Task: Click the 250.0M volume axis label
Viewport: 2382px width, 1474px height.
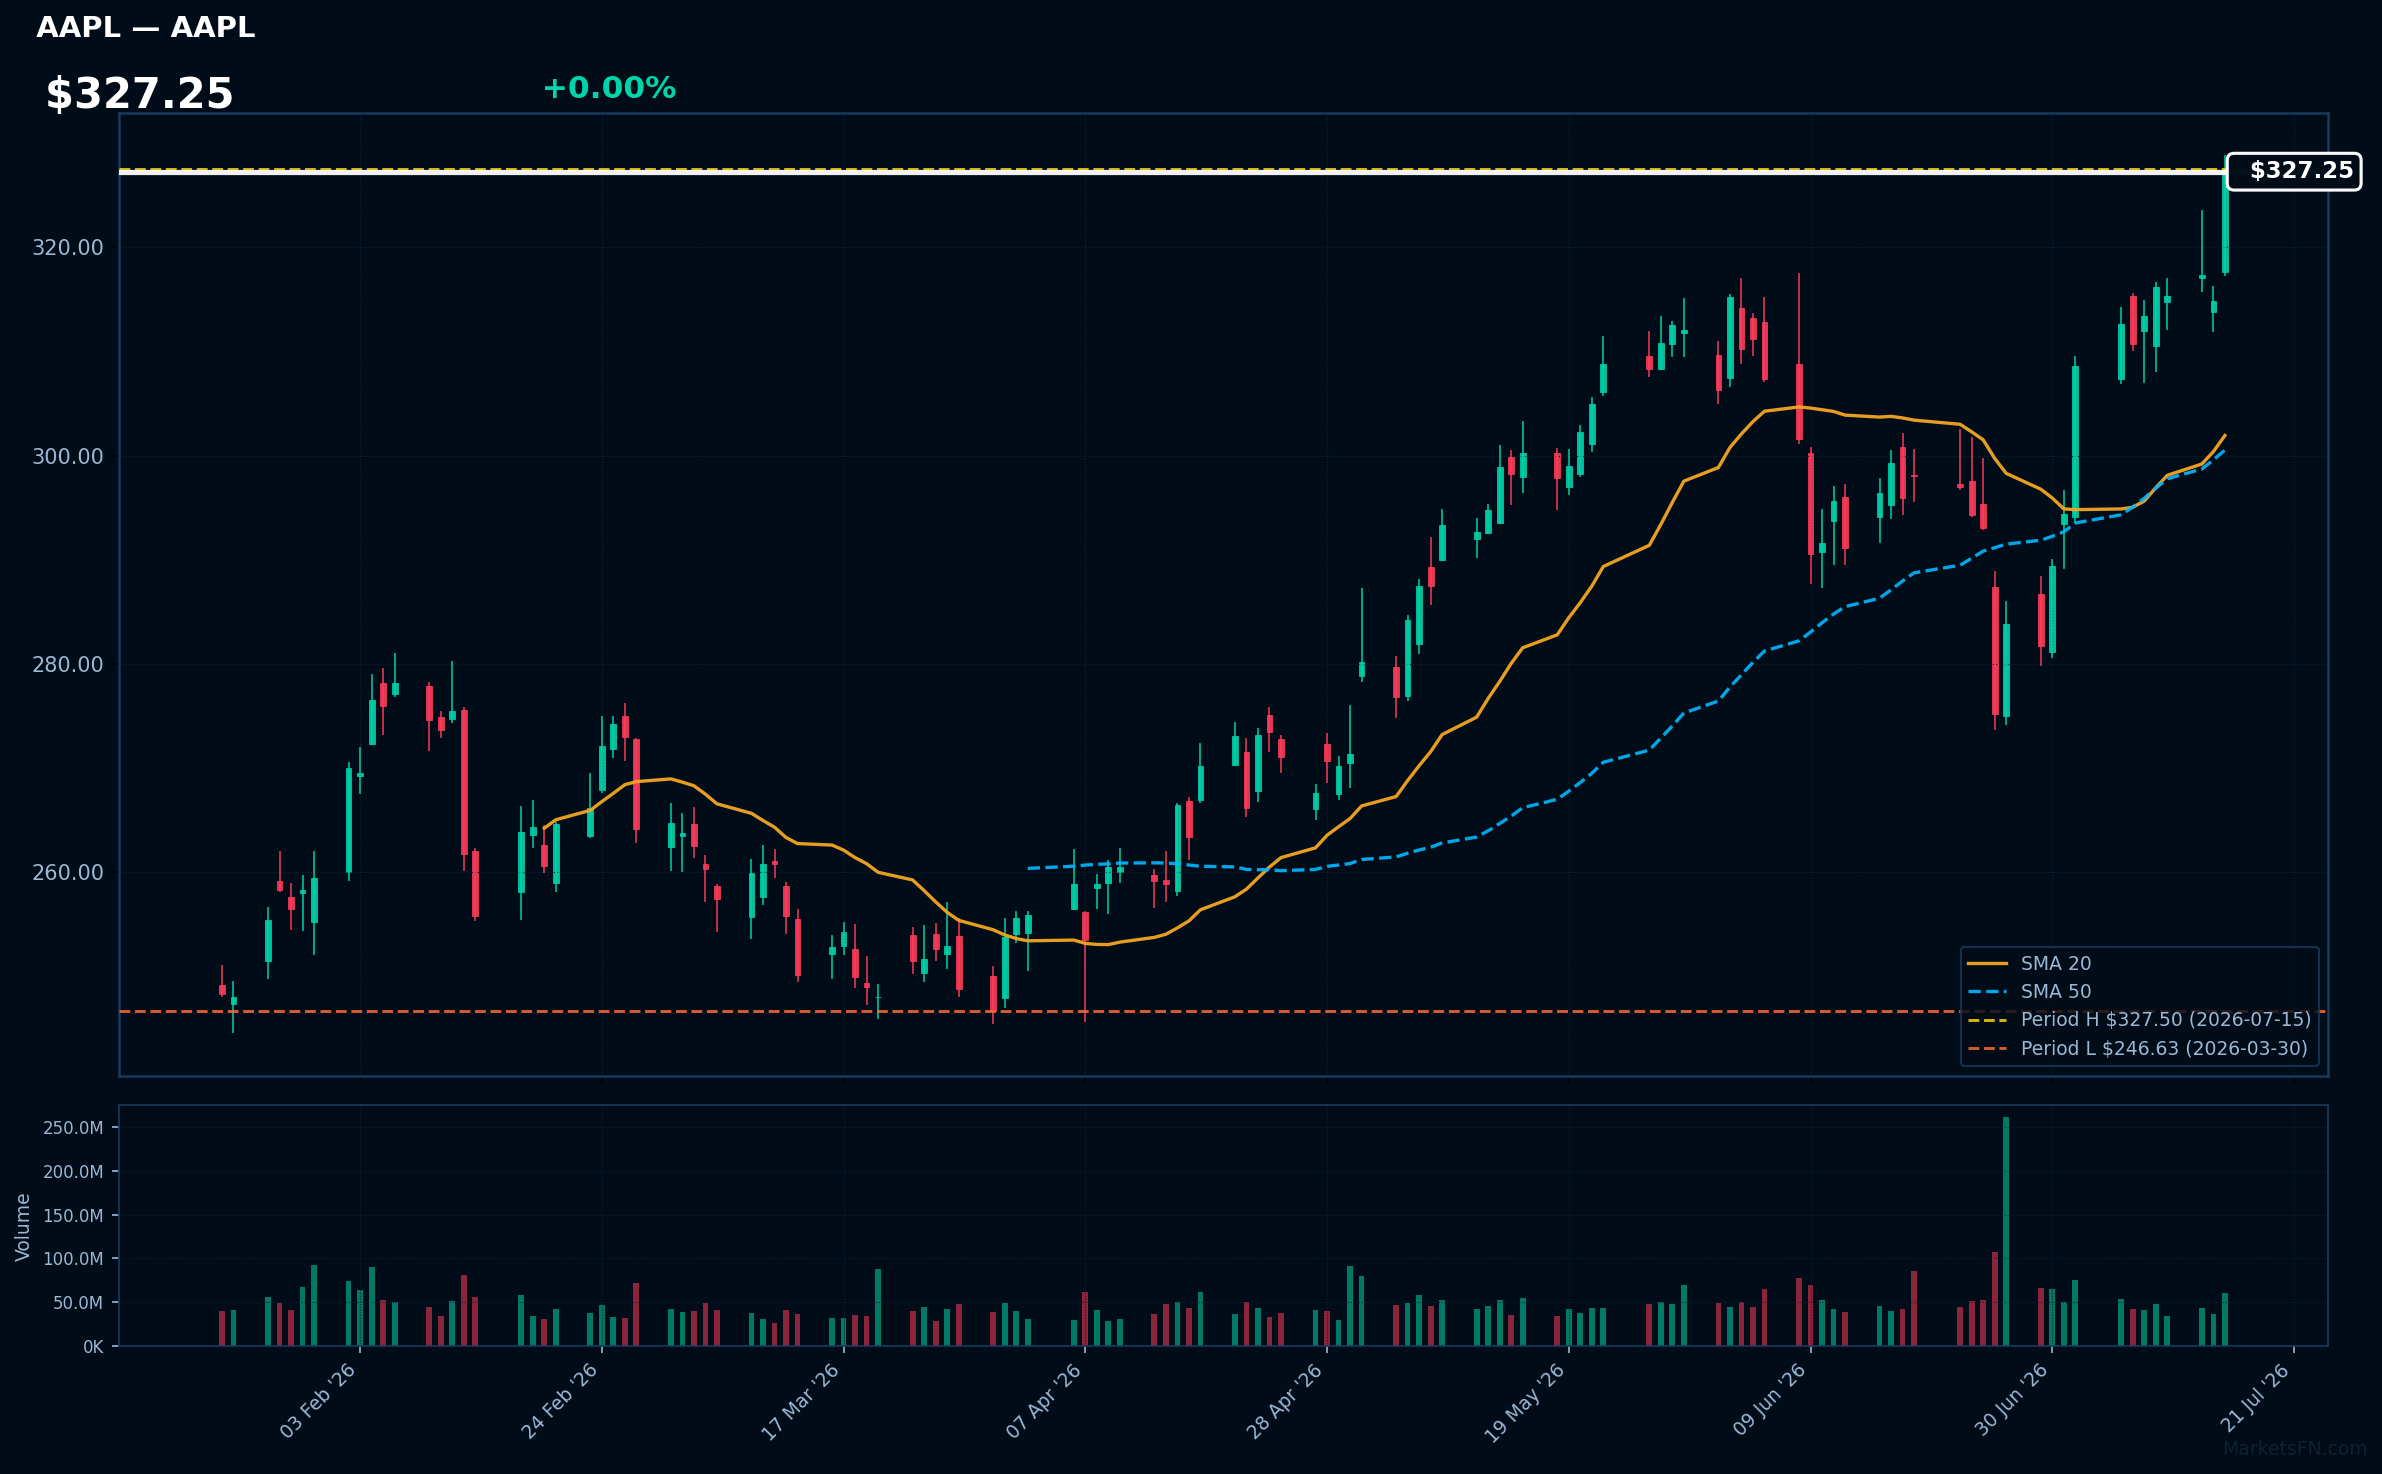Action: click(73, 1128)
